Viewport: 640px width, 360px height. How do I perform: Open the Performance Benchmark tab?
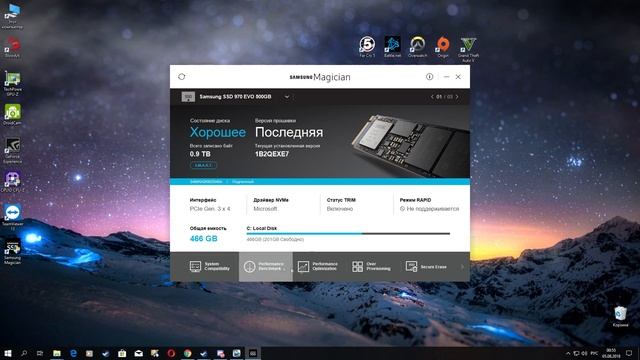pyautogui.click(x=266, y=267)
